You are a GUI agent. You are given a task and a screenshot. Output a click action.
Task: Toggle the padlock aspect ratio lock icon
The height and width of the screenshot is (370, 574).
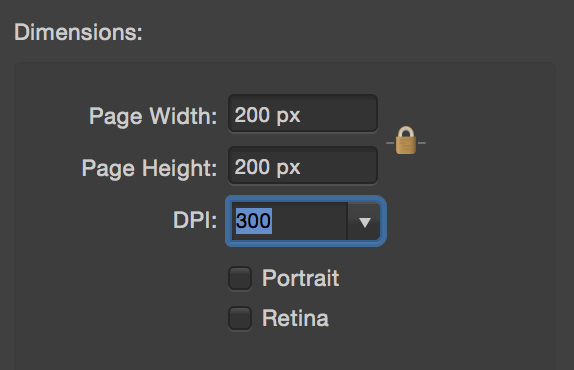406,141
